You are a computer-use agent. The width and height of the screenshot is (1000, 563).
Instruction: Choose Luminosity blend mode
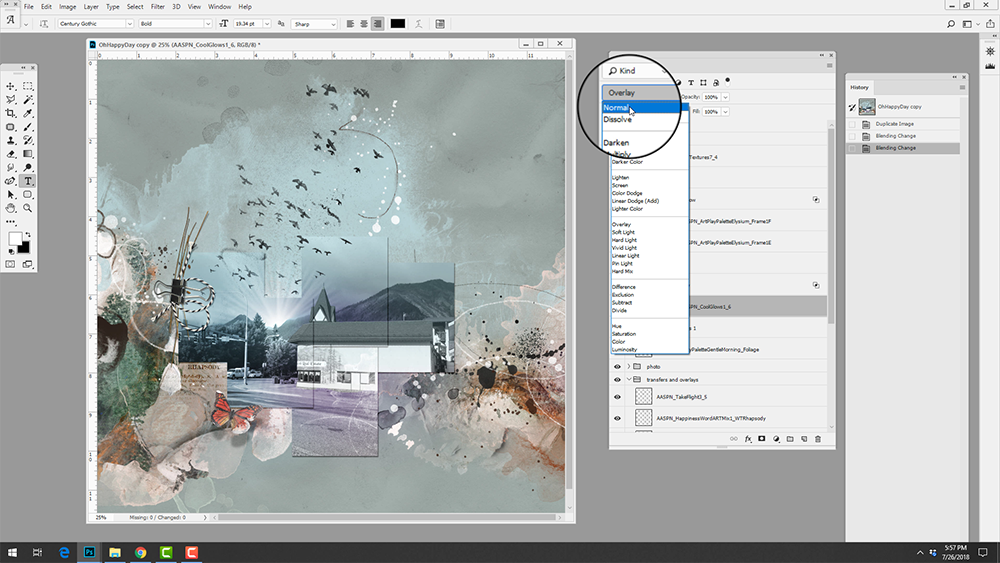coord(624,349)
